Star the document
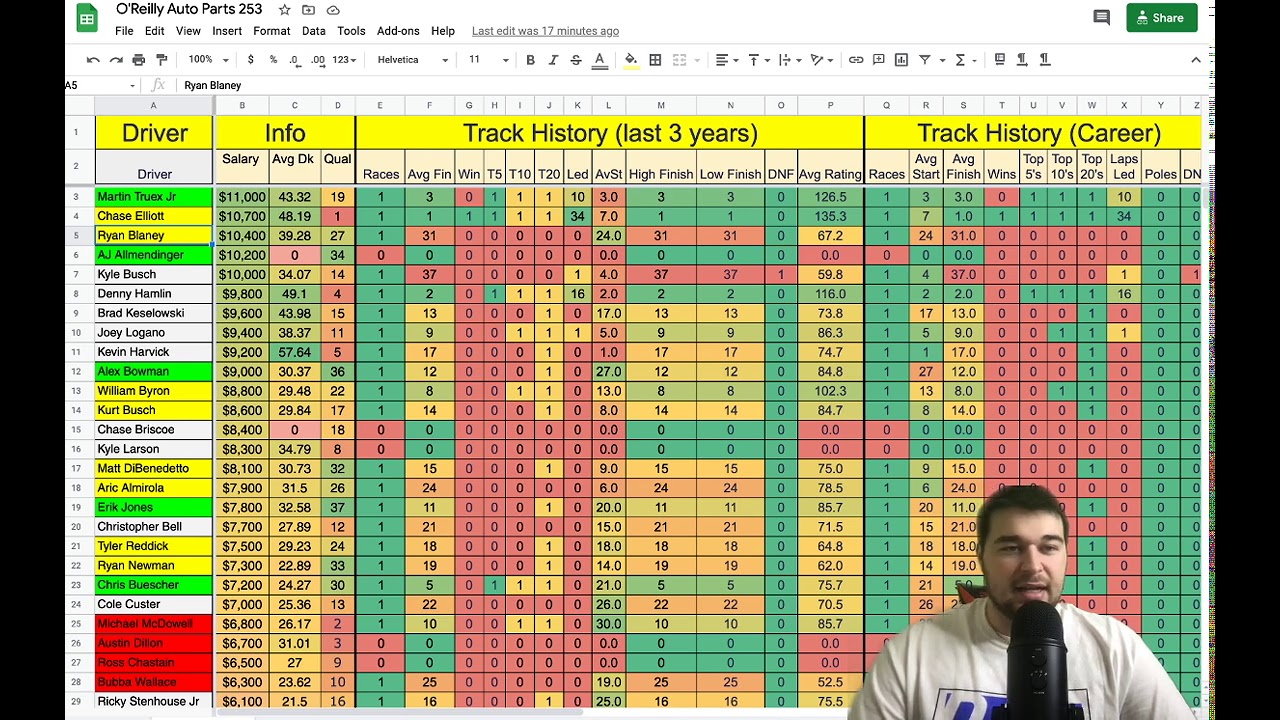This screenshot has height=720, width=1280. [284, 10]
